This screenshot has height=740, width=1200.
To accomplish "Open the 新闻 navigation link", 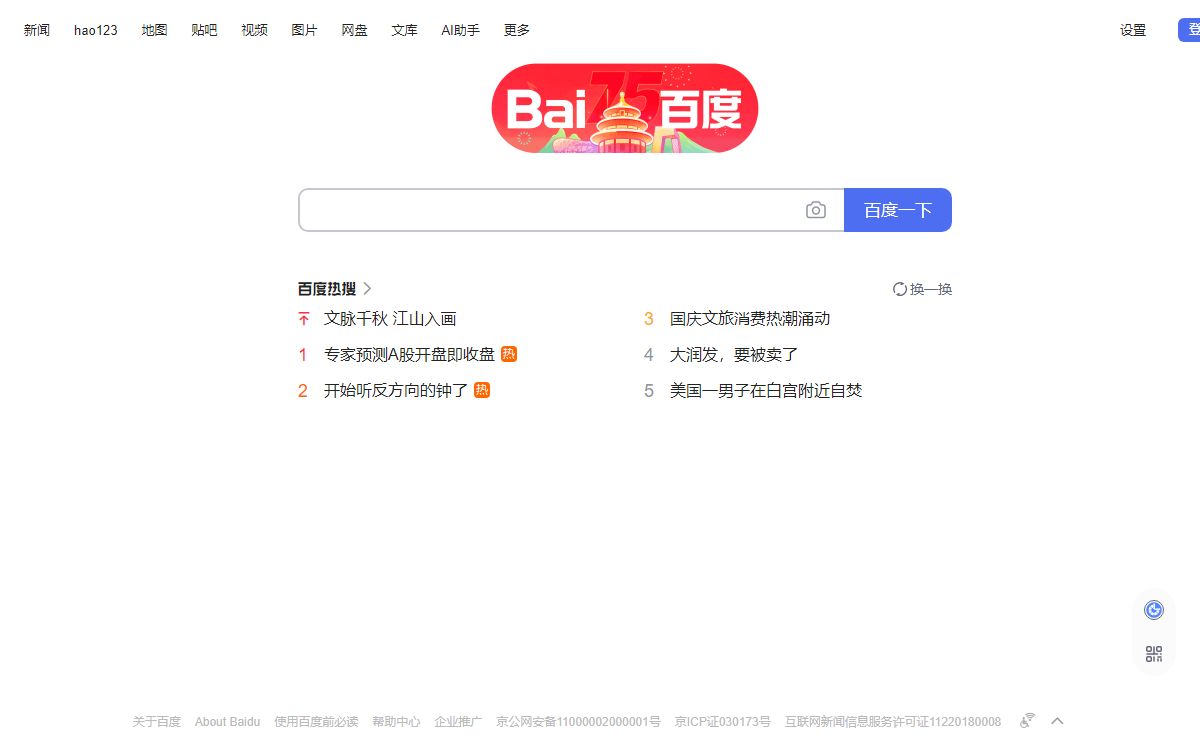I will [37, 30].
